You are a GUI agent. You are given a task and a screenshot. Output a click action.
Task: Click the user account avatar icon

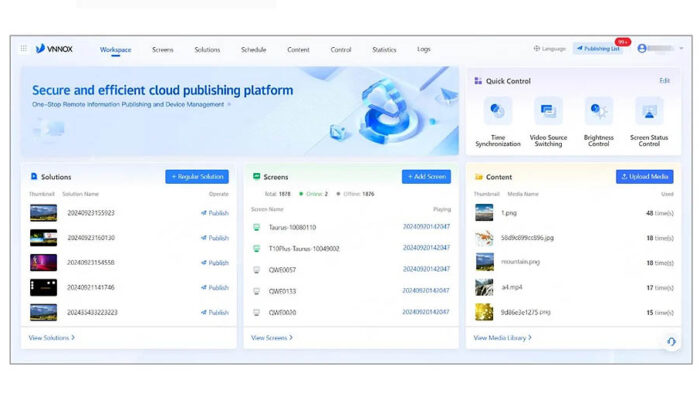(642, 48)
